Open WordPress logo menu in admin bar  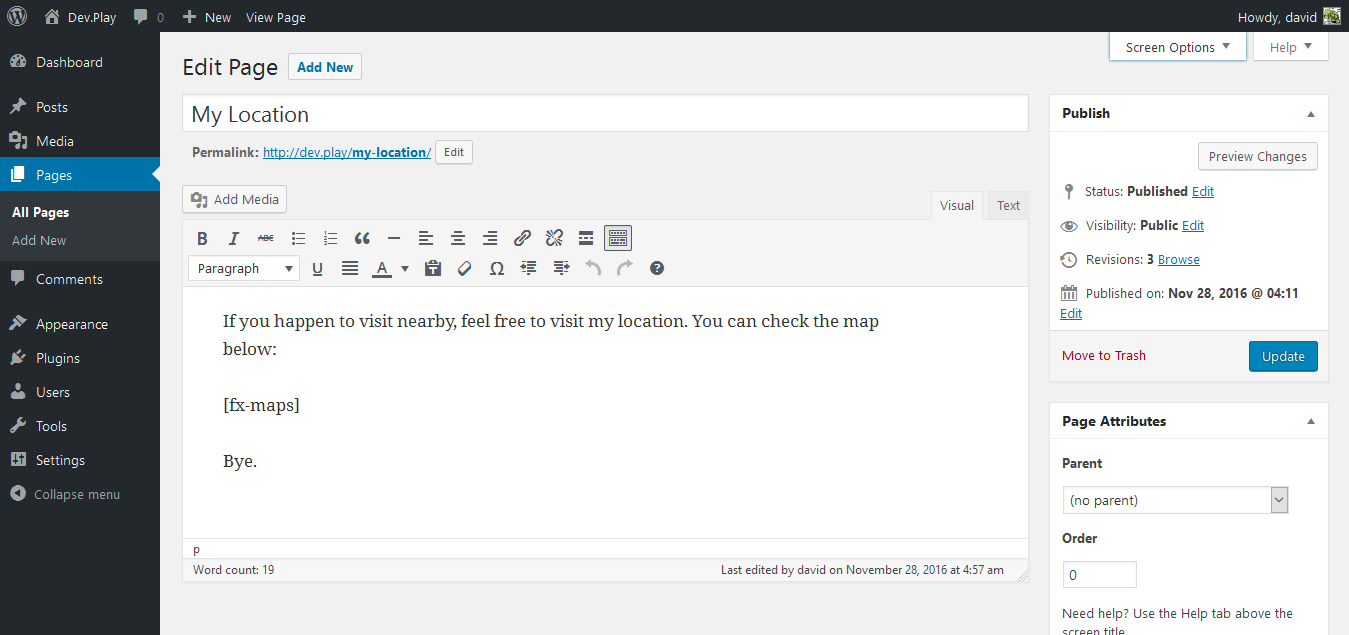(x=17, y=16)
